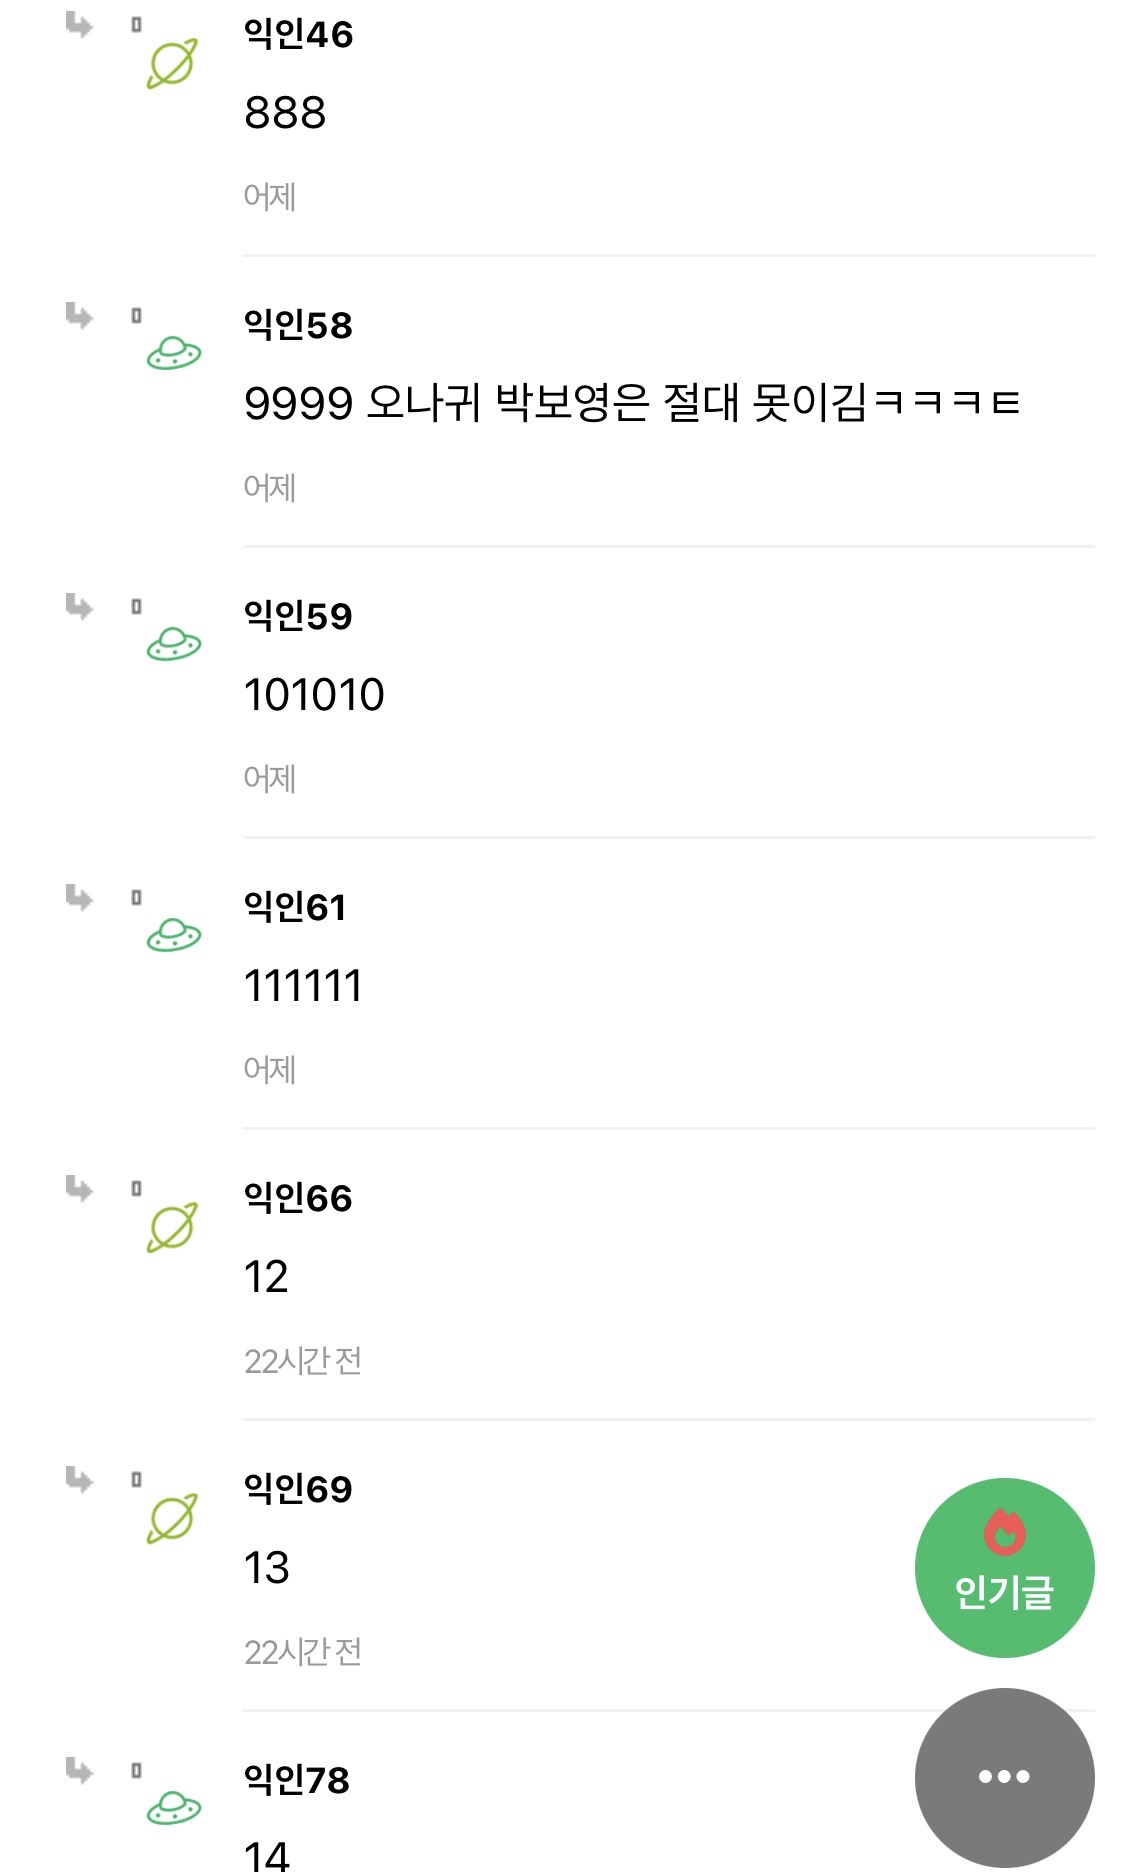The image size is (1125, 1872).
Task: Tap the planet avatar of 익인66
Action: (x=172, y=1228)
